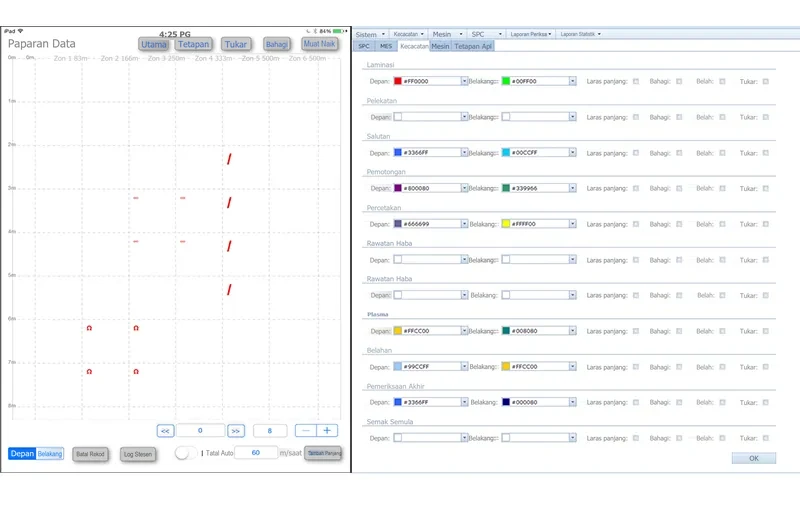Open the Utama button in Paparan Data
Image resolution: width=800 pixels, height=510 pixels.
tap(154, 44)
